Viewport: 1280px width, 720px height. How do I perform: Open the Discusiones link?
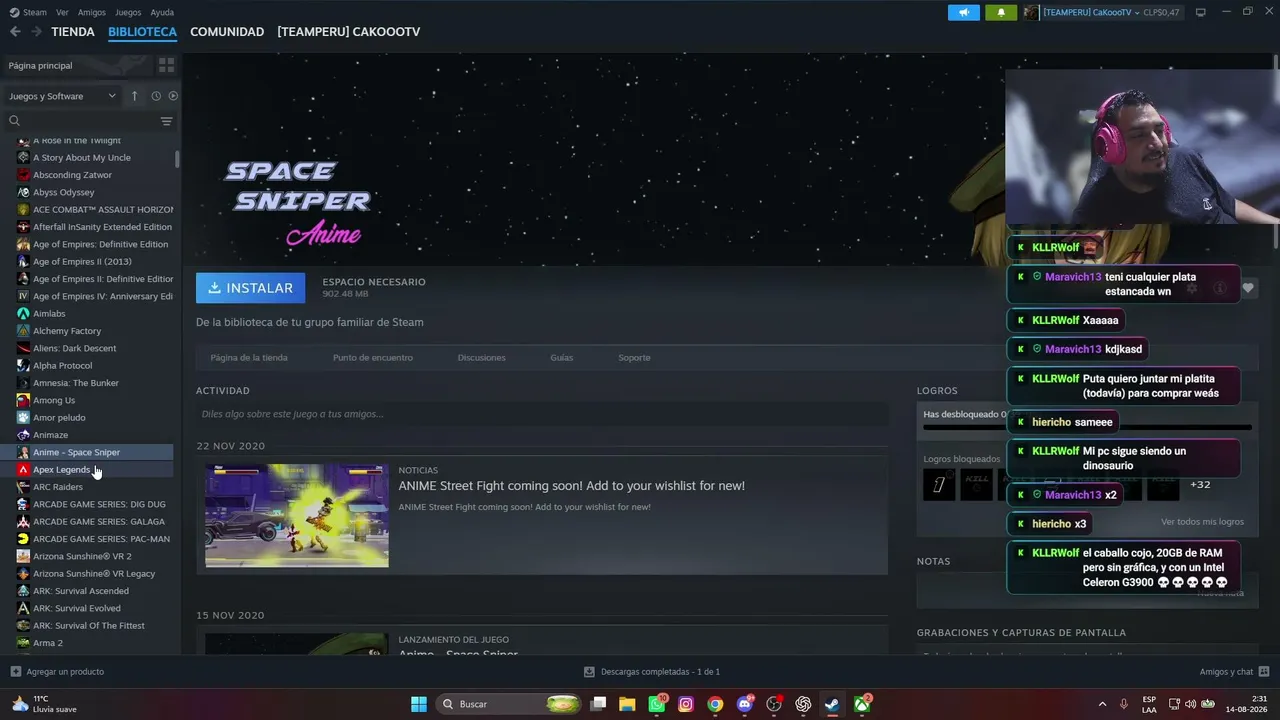coord(482,358)
